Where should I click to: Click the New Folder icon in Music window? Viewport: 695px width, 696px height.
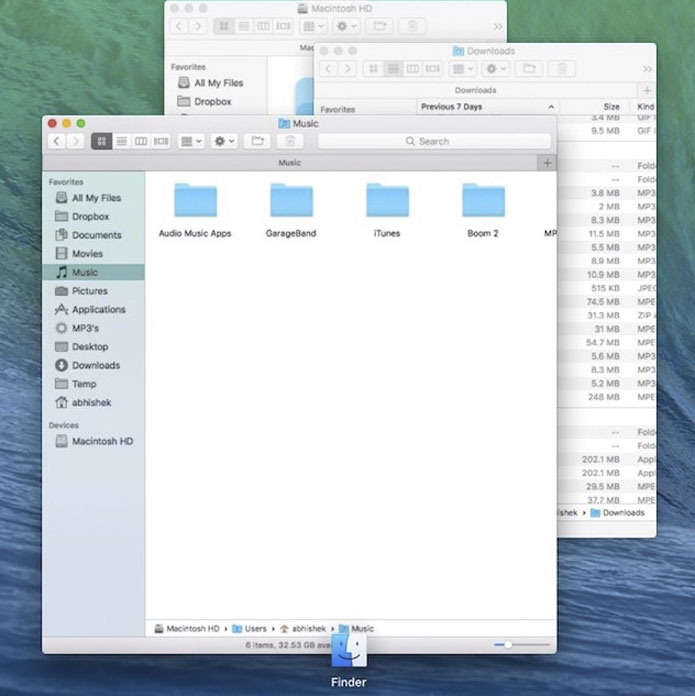point(257,141)
